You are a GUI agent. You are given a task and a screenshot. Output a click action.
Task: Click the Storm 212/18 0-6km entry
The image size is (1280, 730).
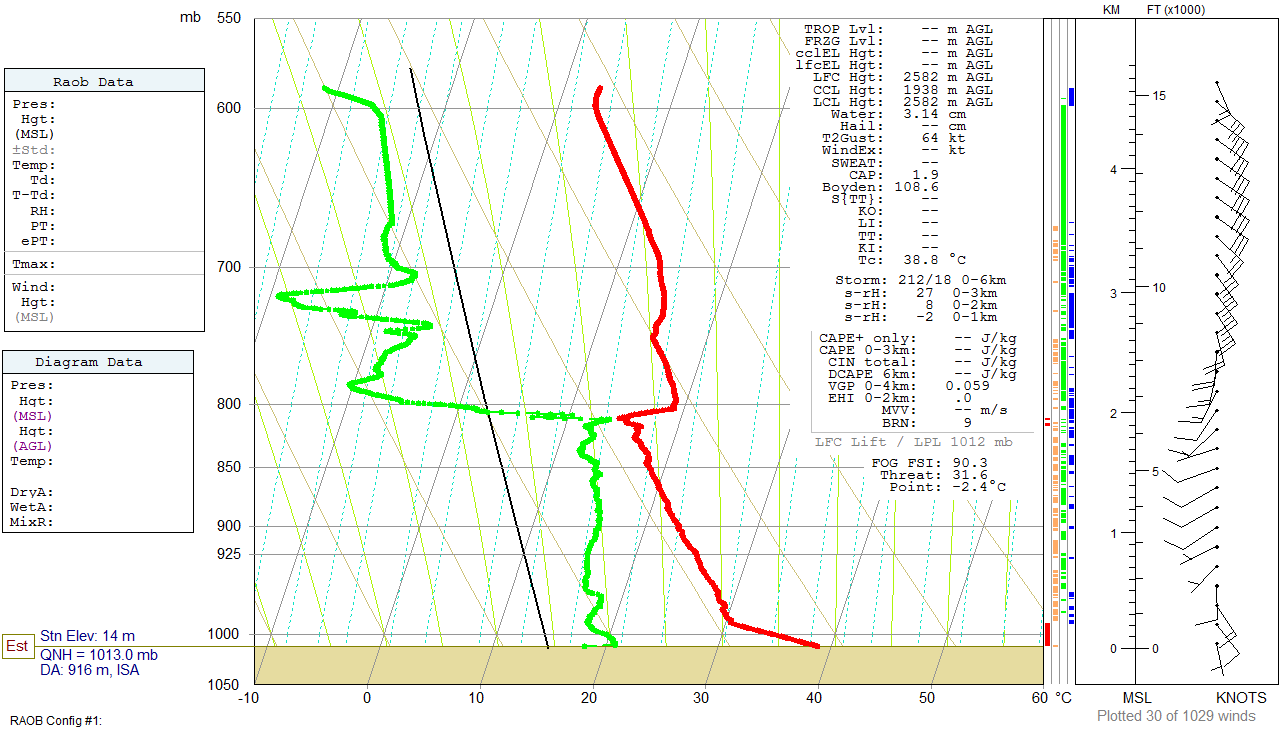tap(920, 280)
